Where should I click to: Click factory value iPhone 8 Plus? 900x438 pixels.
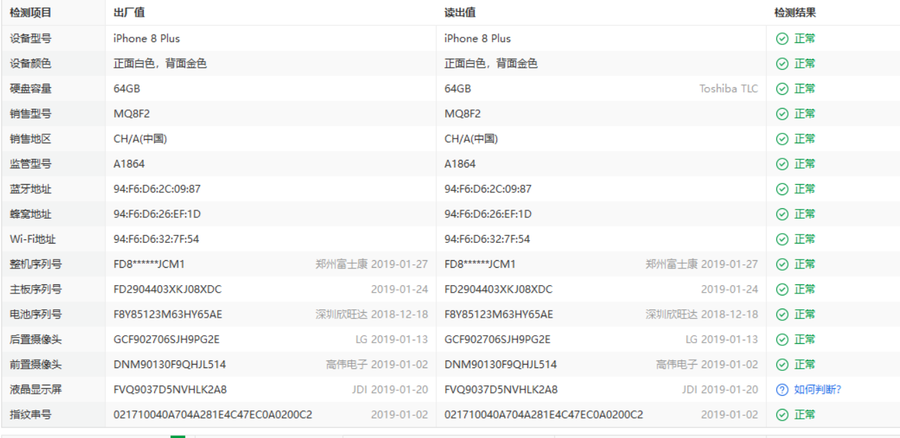coord(146,38)
